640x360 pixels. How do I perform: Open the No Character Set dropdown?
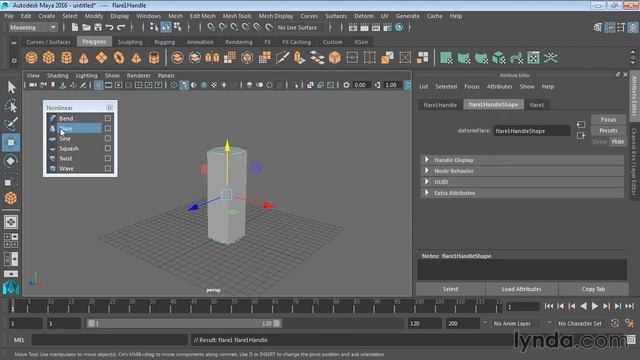pos(580,323)
